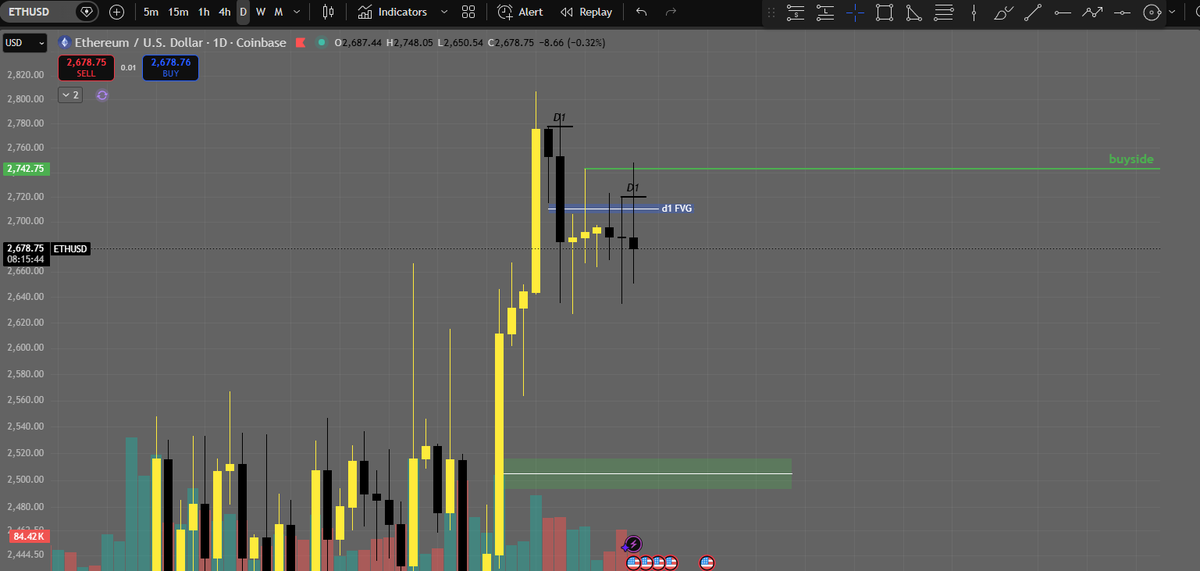Screen dimensions: 1200x571
Task: Open the Indicators dialog
Action: click(x=392, y=12)
